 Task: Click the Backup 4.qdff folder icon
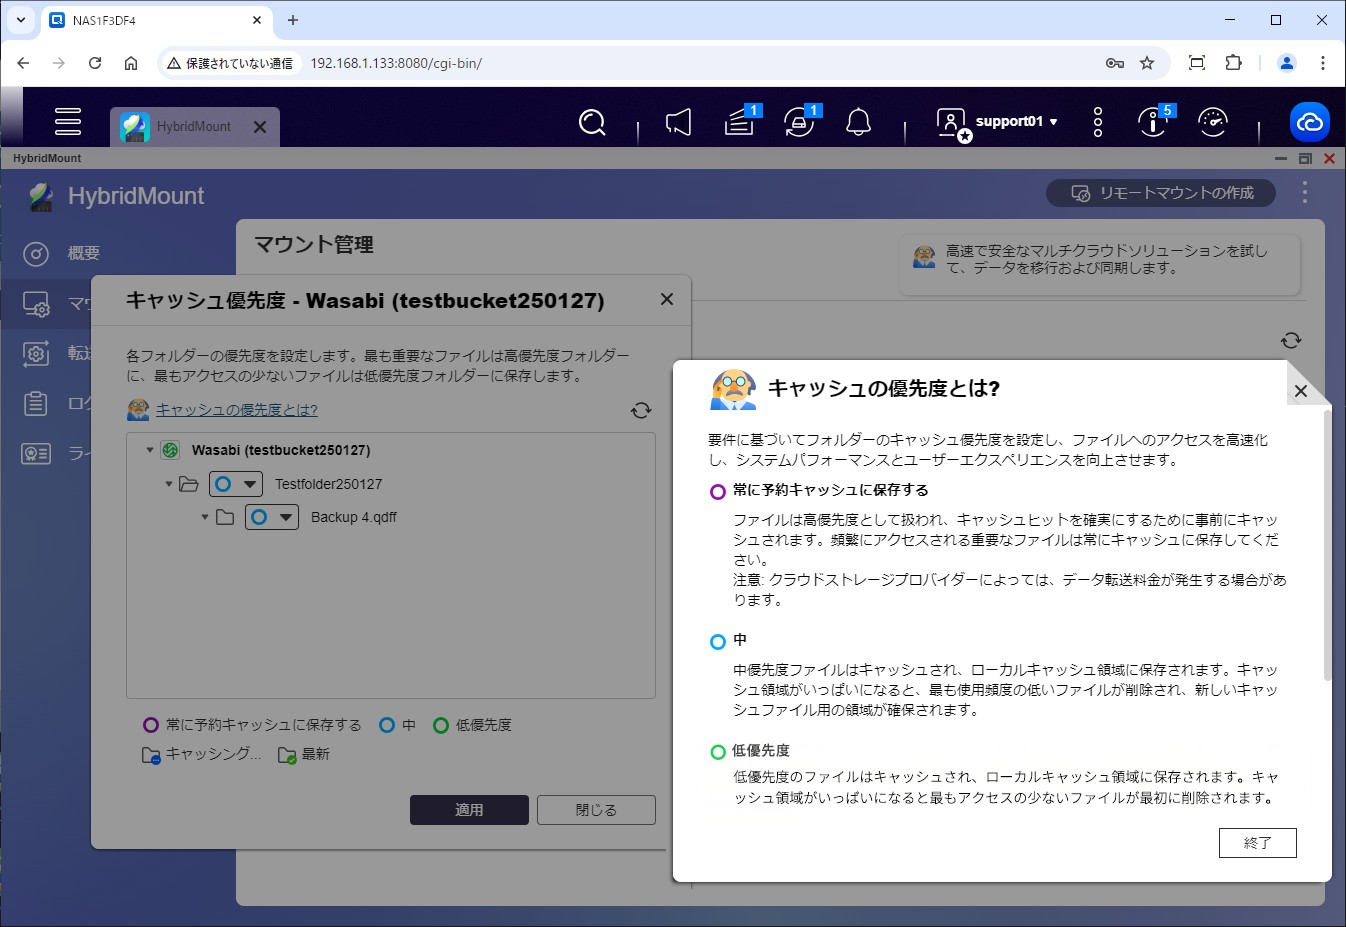coord(225,517)
